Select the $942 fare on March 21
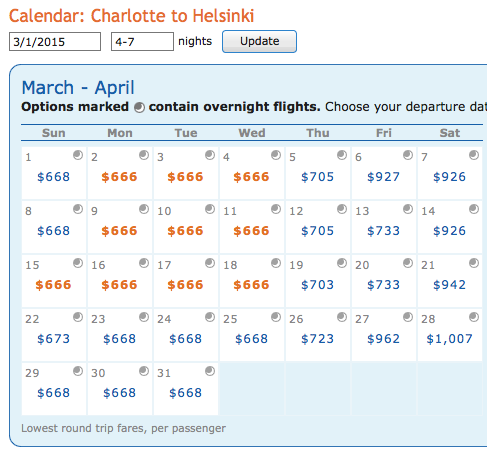Image resolution: width=487 pixels, height=456 pixels. pyautogui.click(x=449, y=285)
